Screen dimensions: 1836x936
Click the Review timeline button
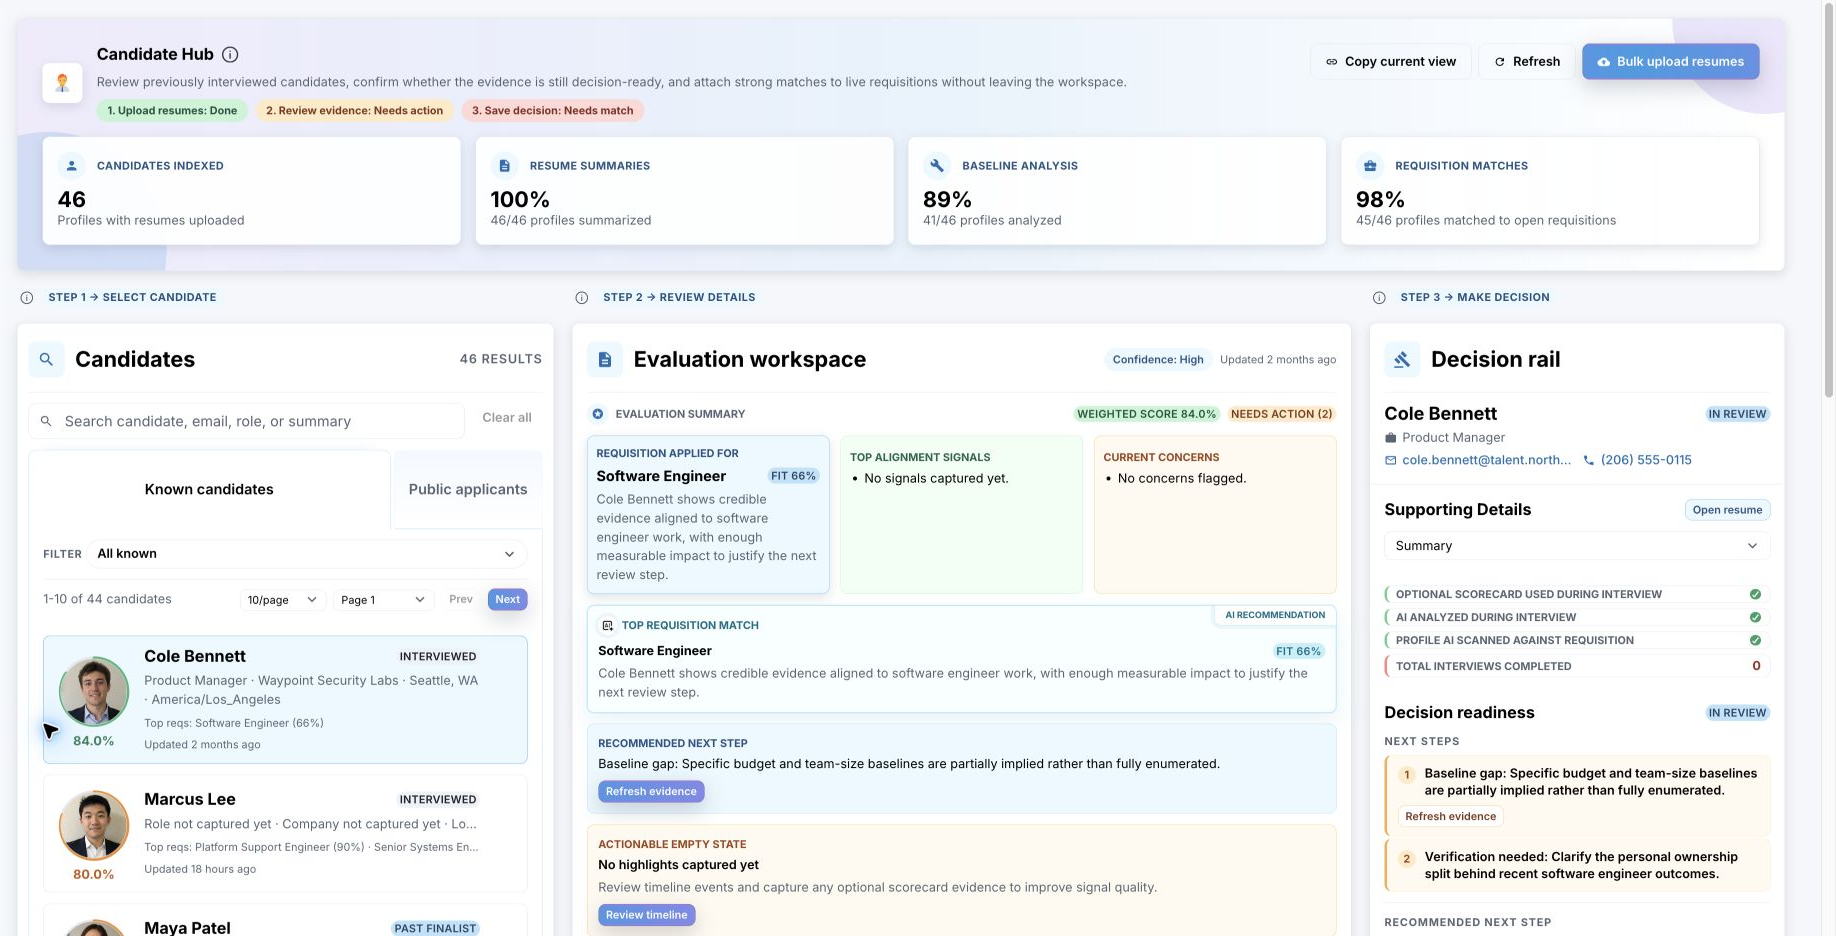click(x=647, y=915)
